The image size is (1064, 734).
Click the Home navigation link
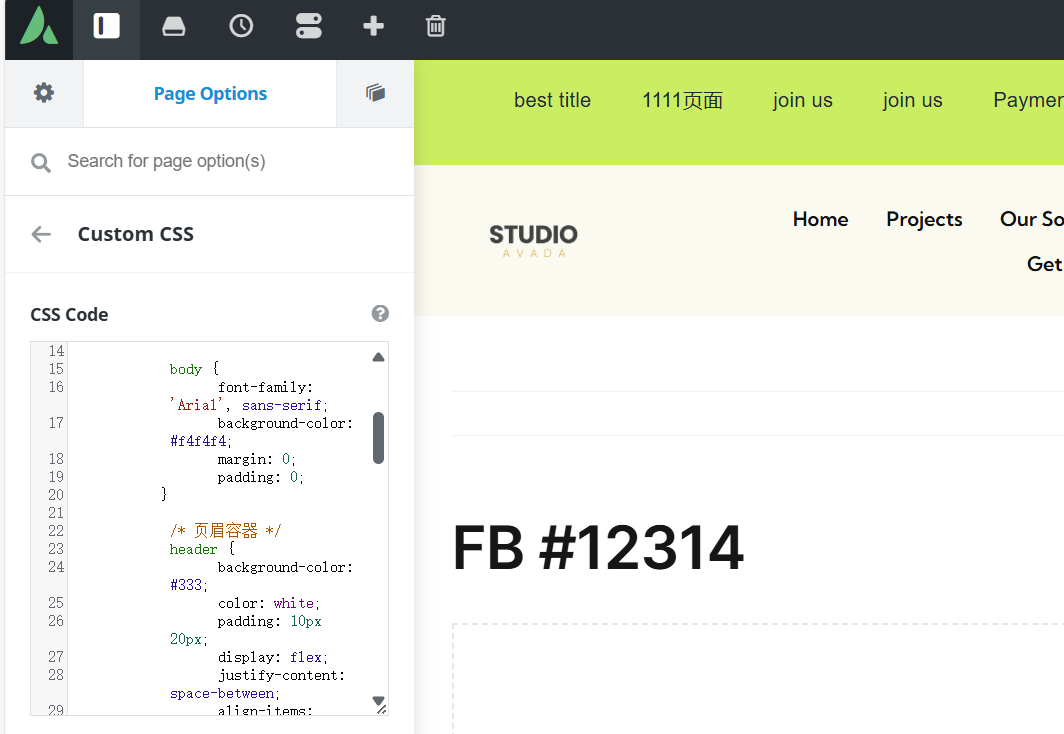coord(820,219)
